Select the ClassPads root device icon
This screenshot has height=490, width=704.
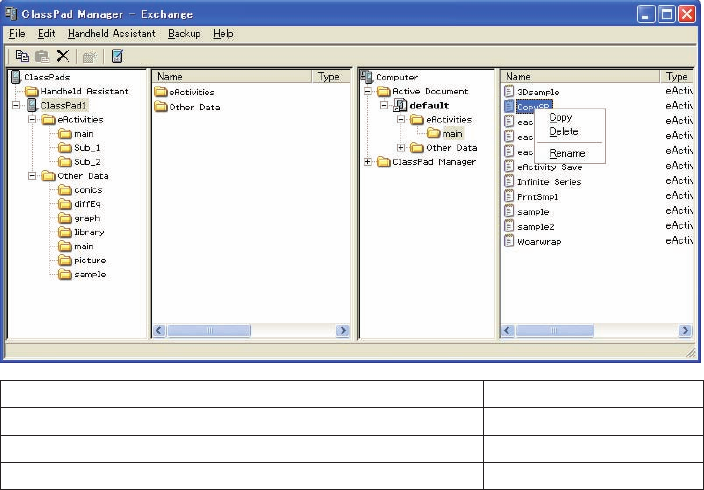click(16, 77)
